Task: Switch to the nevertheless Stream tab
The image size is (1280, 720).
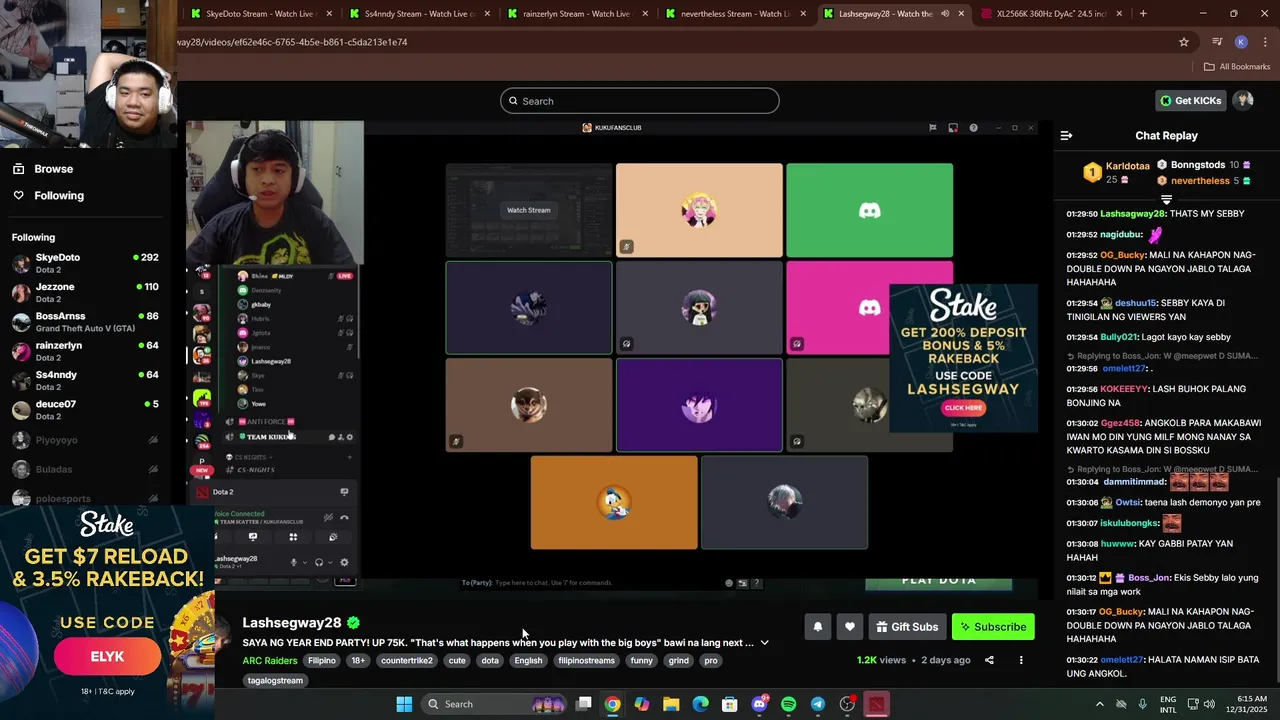Action: pyautogui.click(x=733, y=14)
